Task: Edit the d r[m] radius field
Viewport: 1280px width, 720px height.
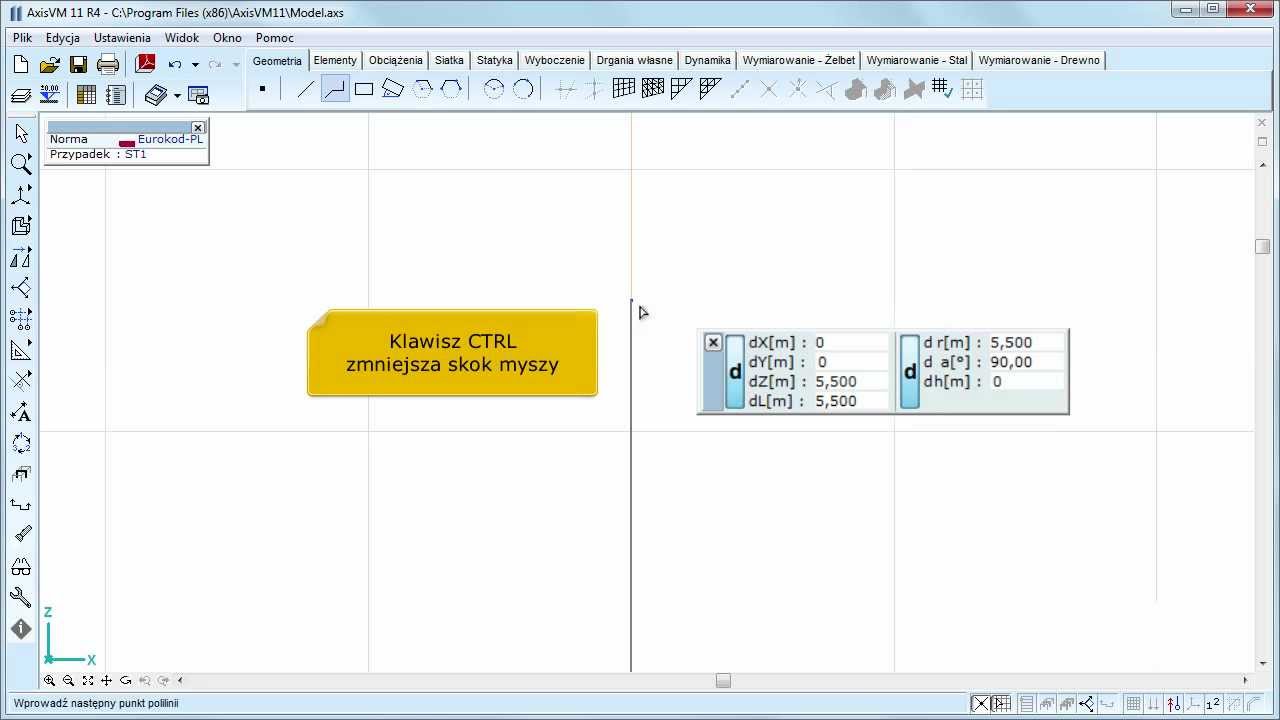Action: pos(1026,343)
